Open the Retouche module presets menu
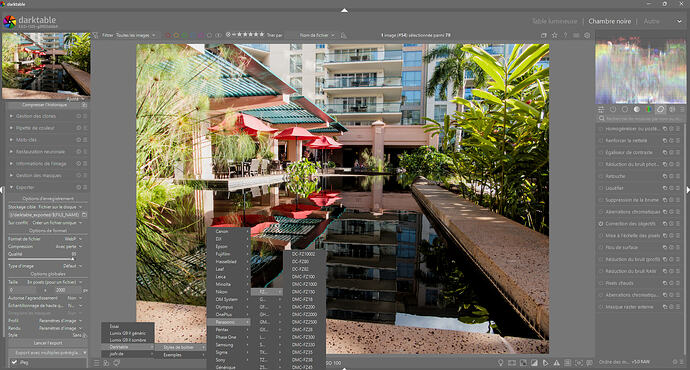Image resolution: width=690 pixels, height=370 pixels. coord(678,176)
